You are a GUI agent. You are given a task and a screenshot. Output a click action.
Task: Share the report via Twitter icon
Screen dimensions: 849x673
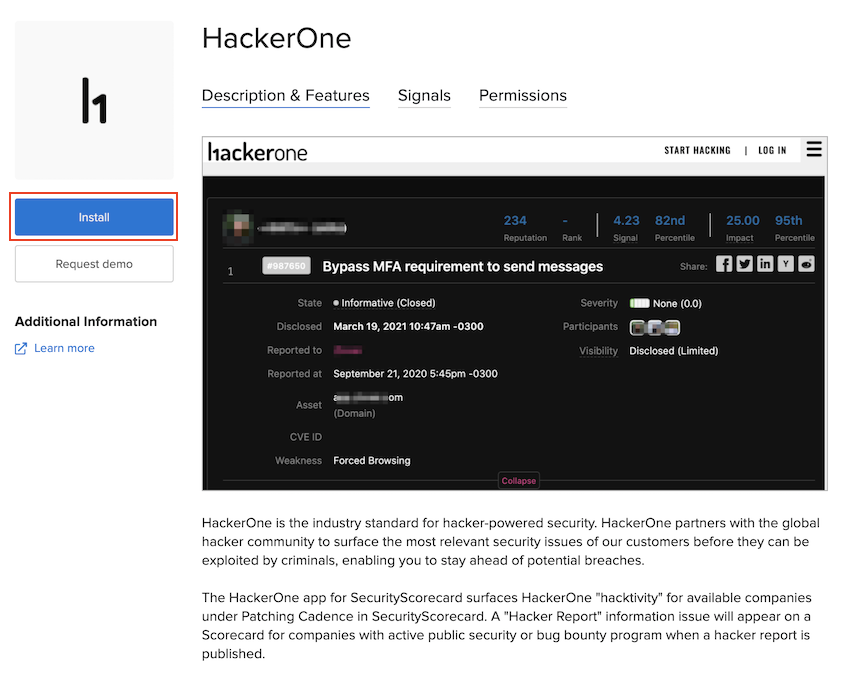(x=744, y=264)
